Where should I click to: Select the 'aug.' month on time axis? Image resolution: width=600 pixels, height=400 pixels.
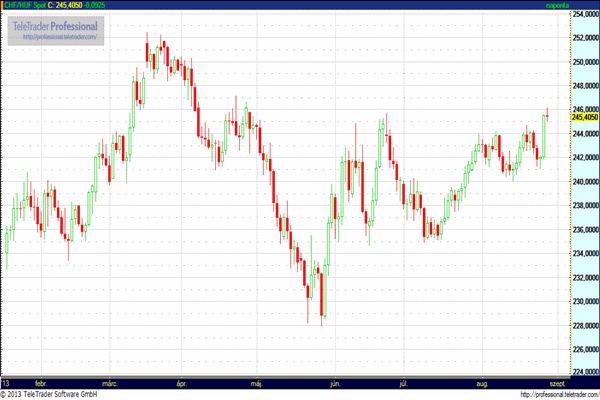(x=483, y=383)
